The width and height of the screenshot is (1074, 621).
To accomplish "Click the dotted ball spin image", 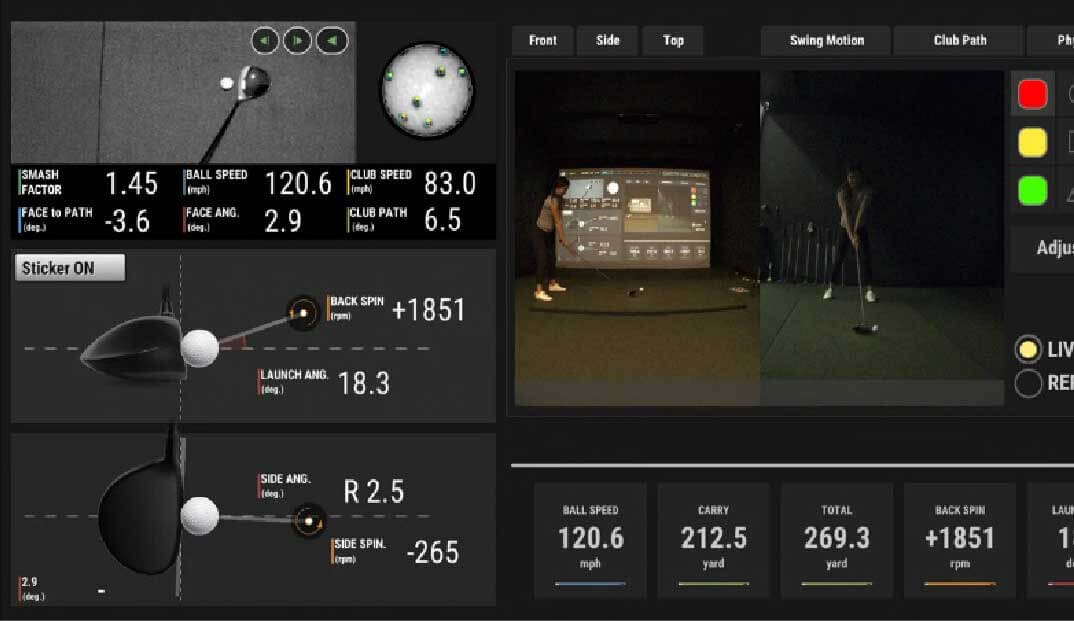I will 427,91.
